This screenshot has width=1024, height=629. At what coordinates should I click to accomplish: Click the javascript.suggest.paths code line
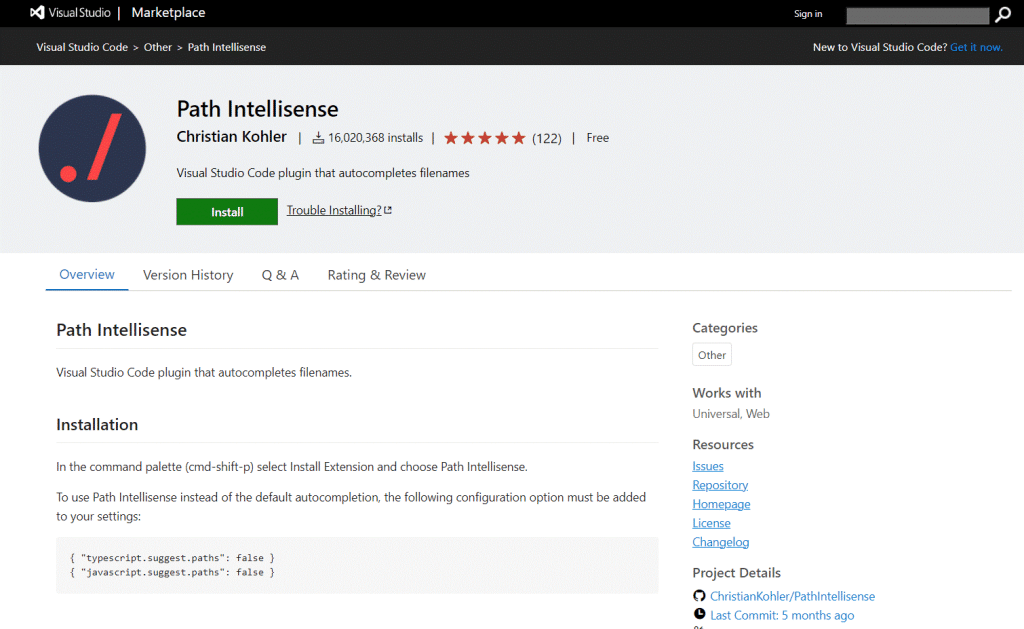pos(172,572)
